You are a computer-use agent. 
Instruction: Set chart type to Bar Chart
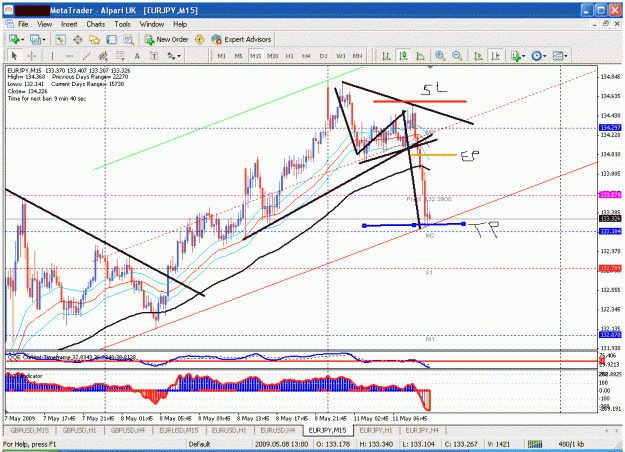click(386, 56)
